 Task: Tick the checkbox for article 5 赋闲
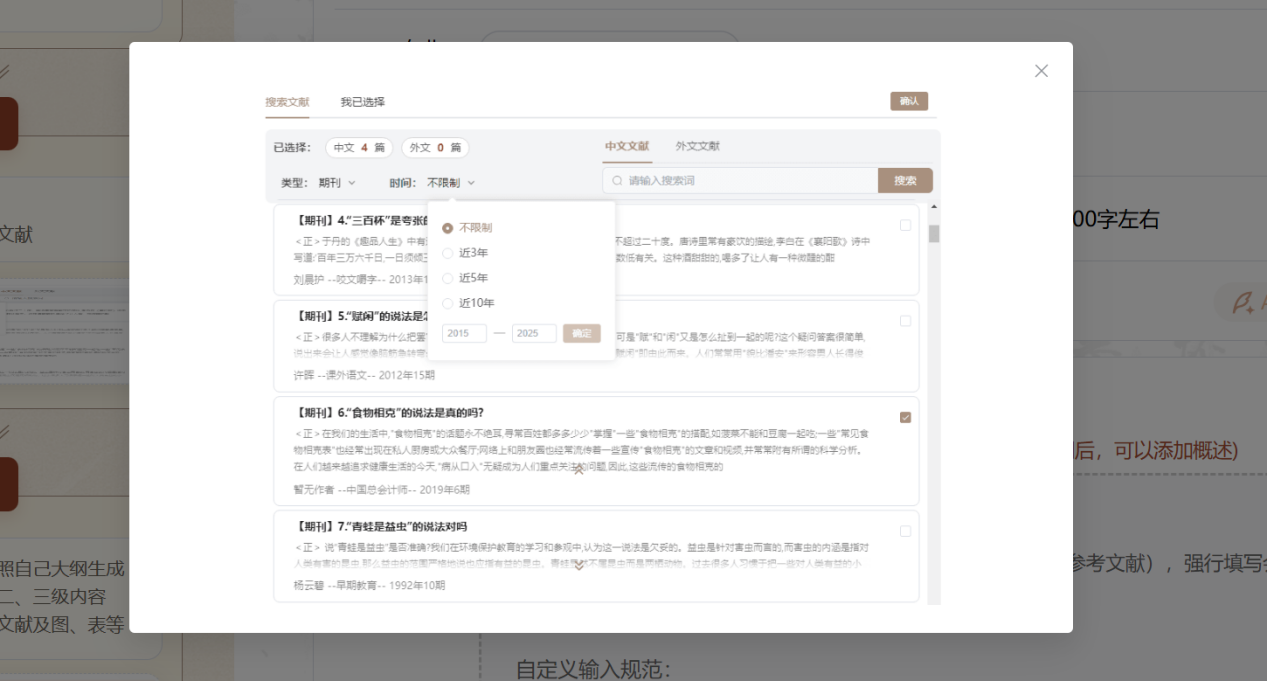click(905, 321)
